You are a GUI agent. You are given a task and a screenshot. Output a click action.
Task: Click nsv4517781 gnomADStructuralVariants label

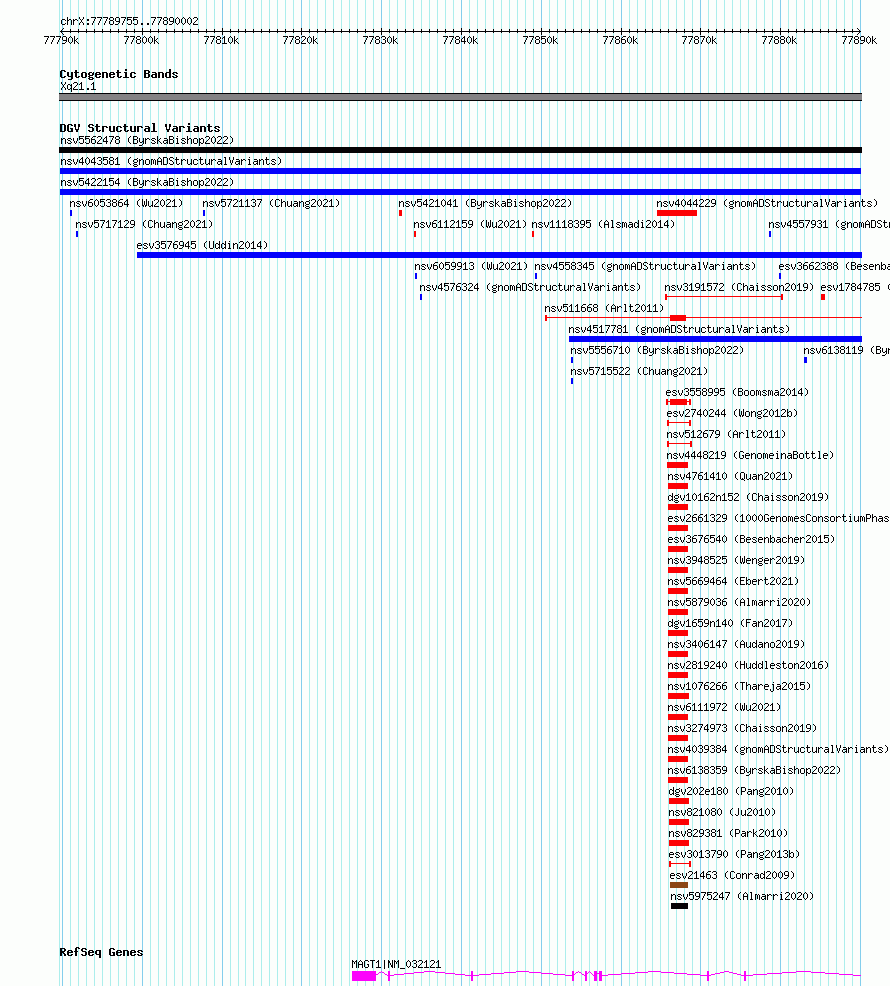pyautogui.click(x=679, y=330)
